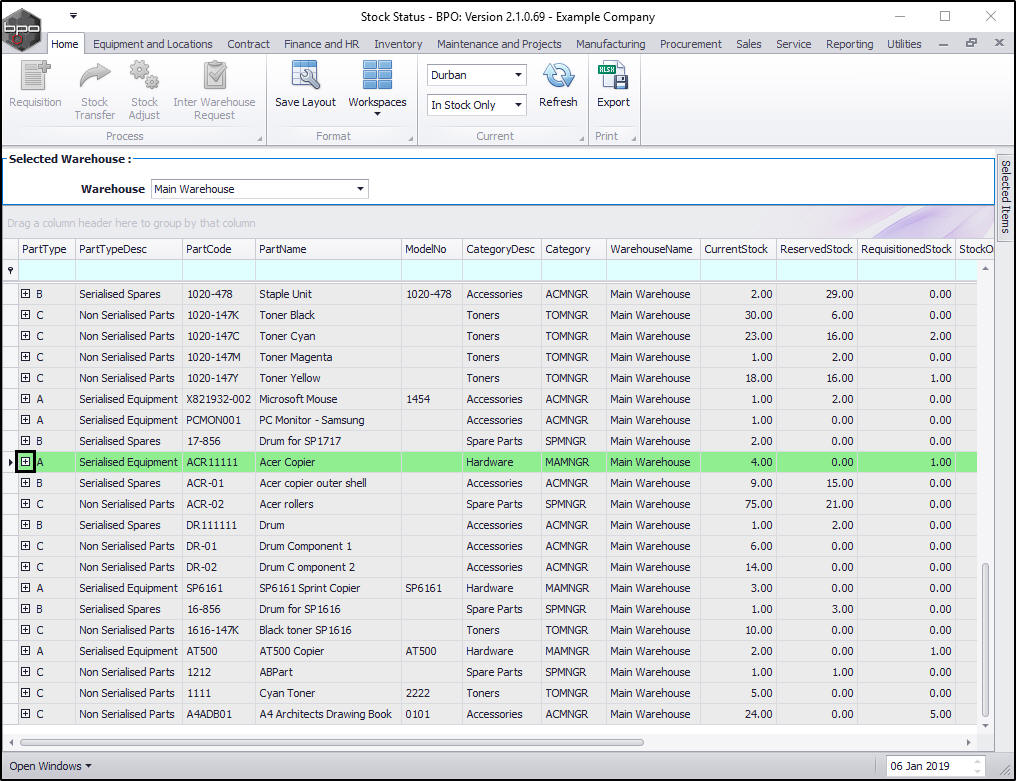Click the Refresh icon
The height and width of the screenshot is (781, 1016).
pos(558,78)
